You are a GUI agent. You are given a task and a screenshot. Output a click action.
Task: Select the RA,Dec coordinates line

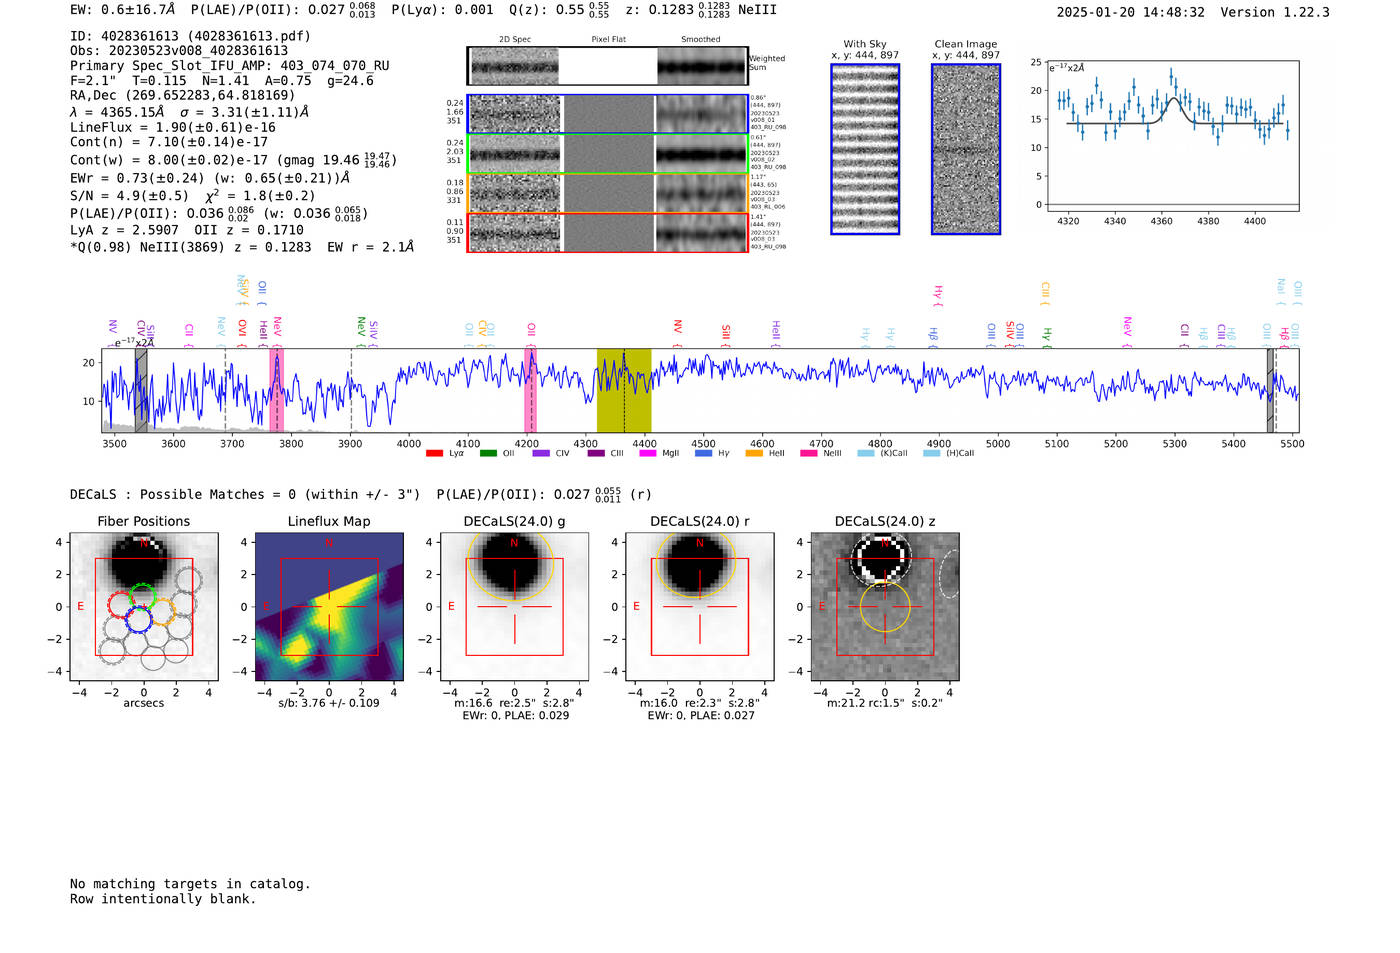click(x=182, y=96)
